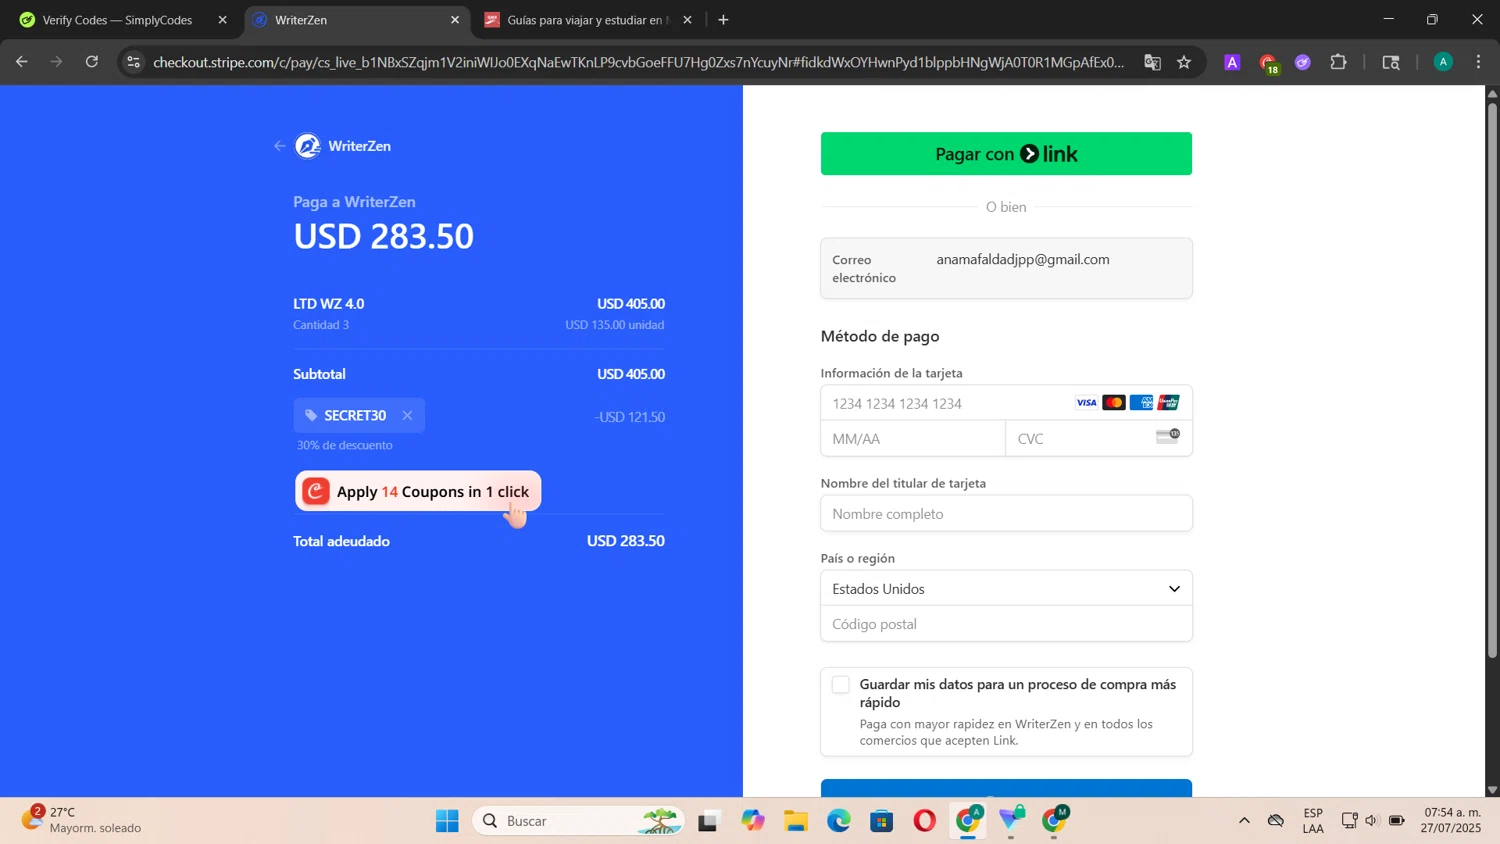Reload the checkout page
Viewport: 1500px width, 844px height.
(92, 62)
